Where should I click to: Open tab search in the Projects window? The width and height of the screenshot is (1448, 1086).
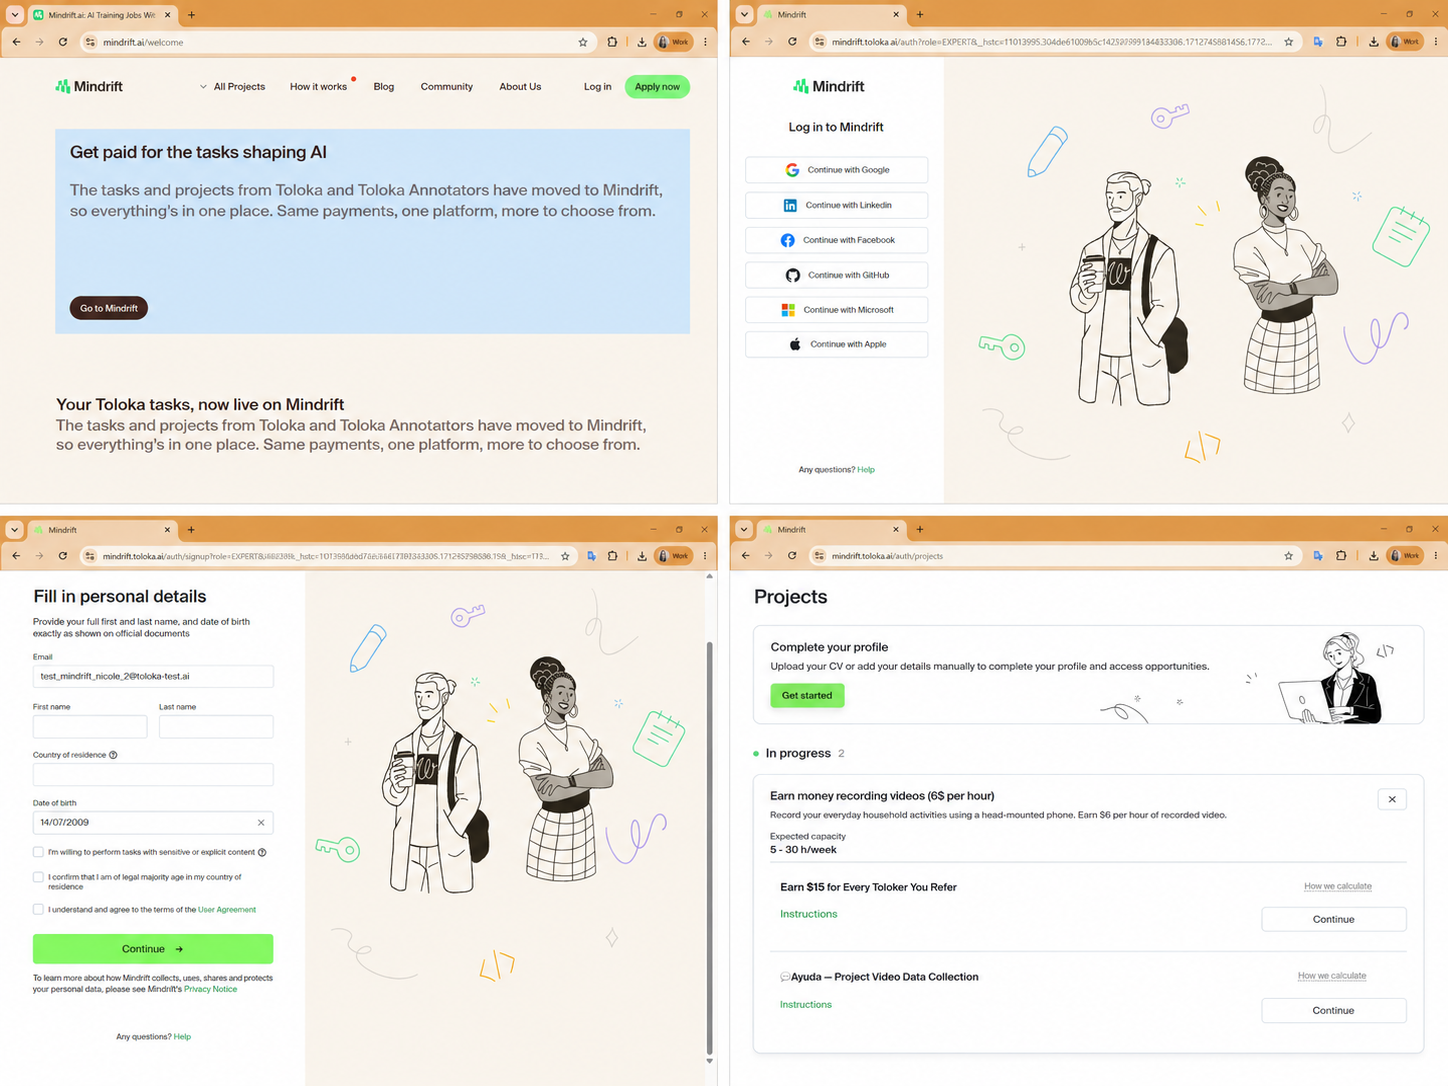(x=745, y=530)
